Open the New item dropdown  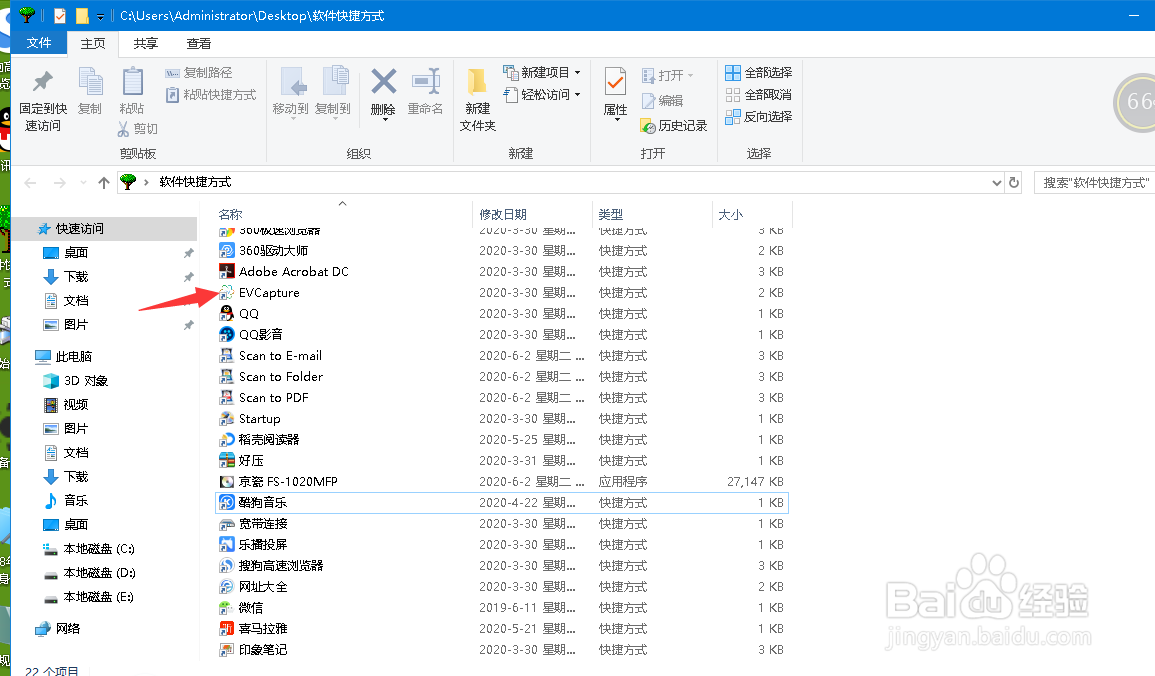coord(542,72)
